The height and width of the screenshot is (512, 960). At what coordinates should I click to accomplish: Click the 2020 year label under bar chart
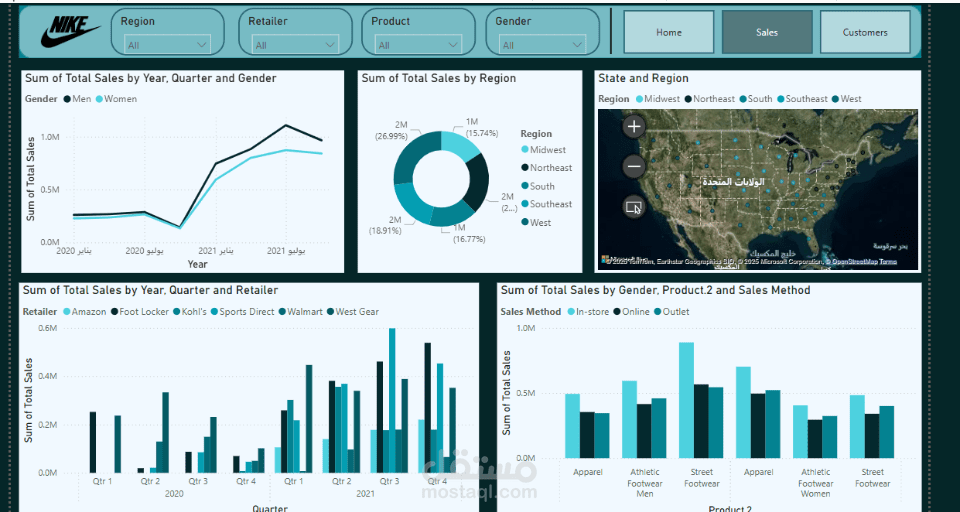[x=174, y=494]
